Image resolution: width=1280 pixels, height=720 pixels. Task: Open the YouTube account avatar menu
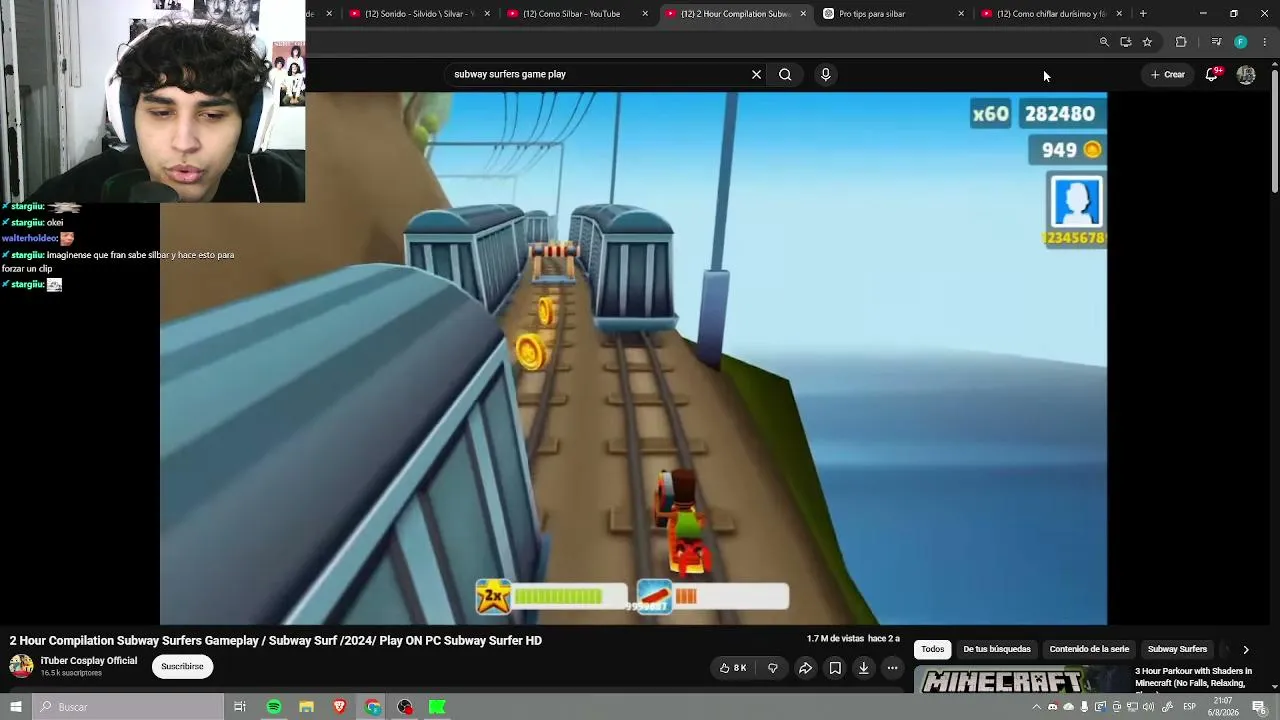(x=1246, y=74)
